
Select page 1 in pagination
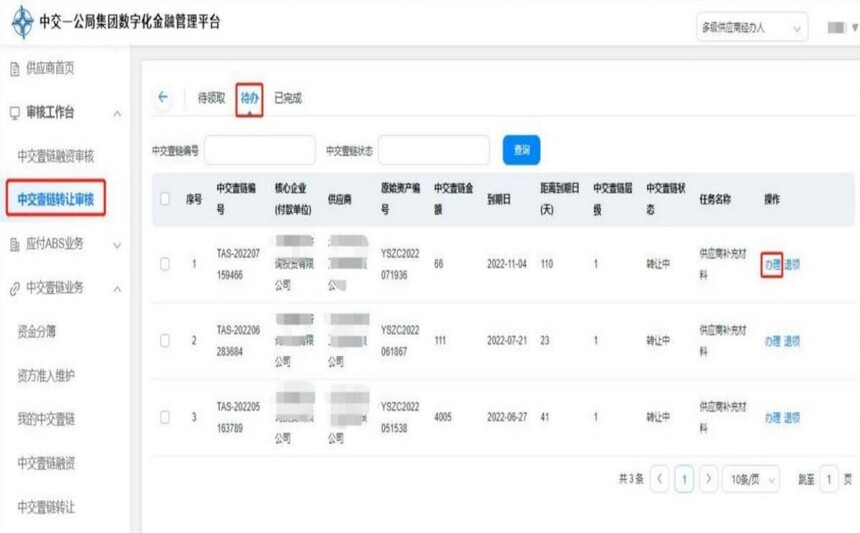pos(684,479)
